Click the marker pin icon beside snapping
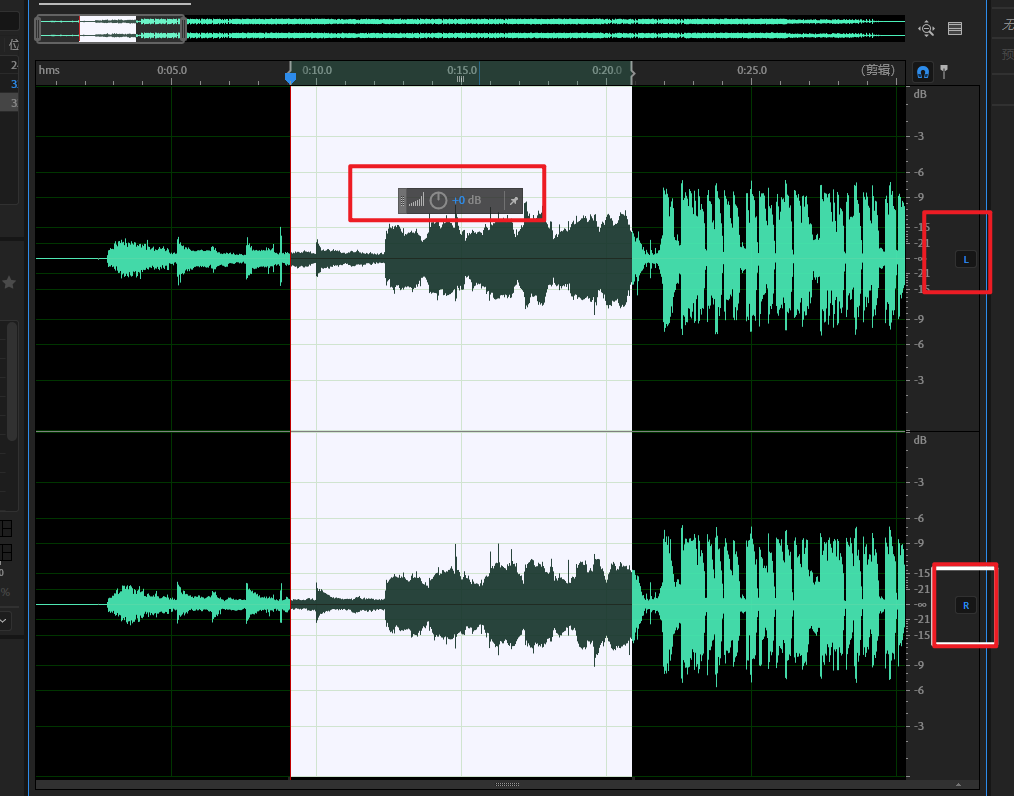Viewport: 1014px width, 796px height. tap(944, 71)
